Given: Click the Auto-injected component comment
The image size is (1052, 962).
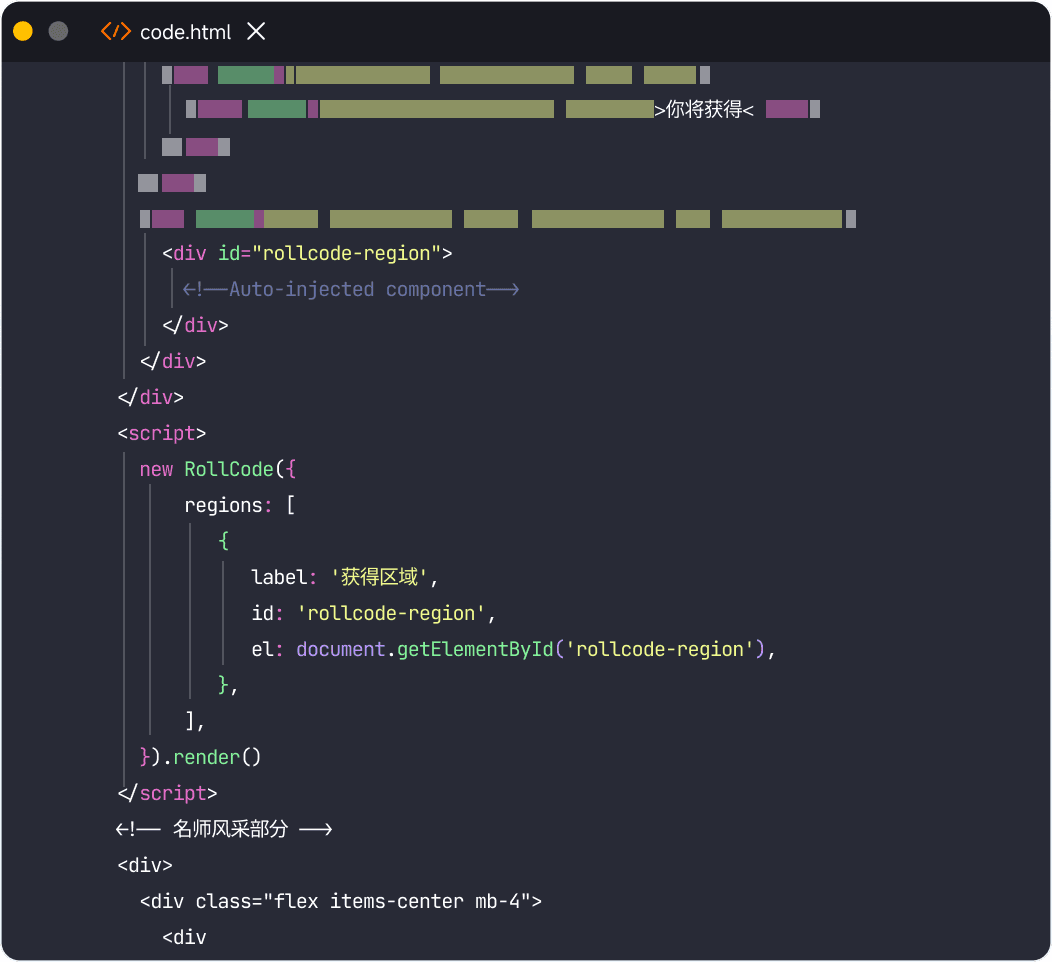Looking at the screenshot, I should 351,289.
